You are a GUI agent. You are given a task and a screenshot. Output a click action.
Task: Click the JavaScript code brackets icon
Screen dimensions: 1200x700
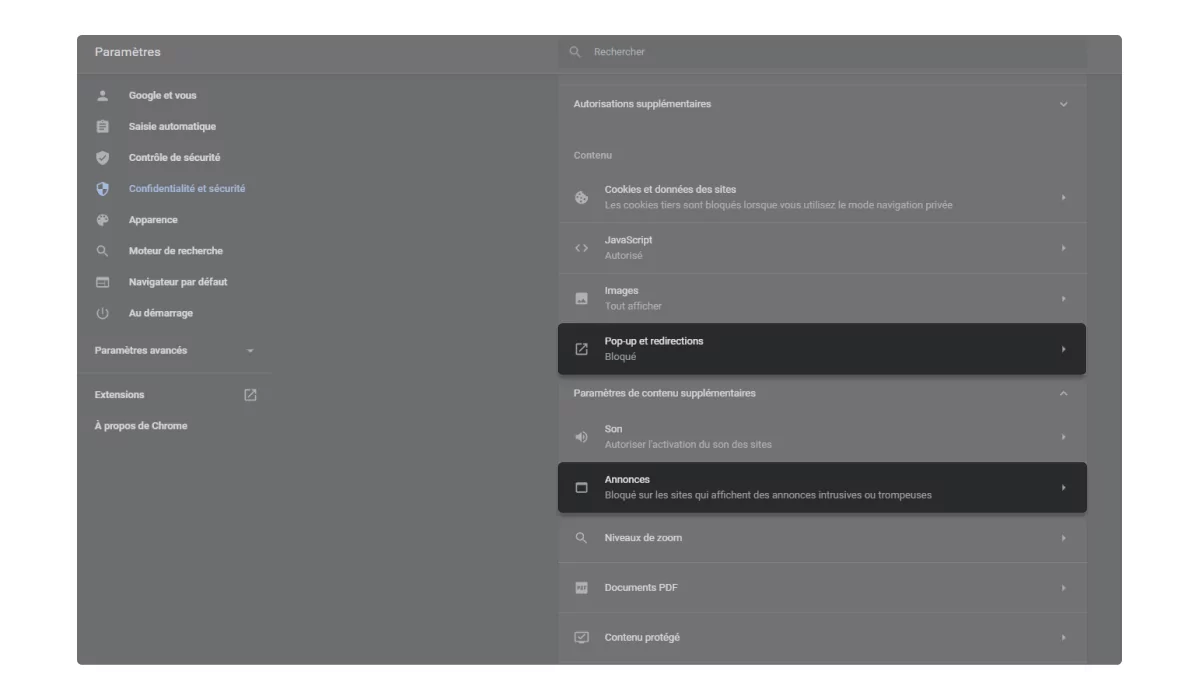581,248
